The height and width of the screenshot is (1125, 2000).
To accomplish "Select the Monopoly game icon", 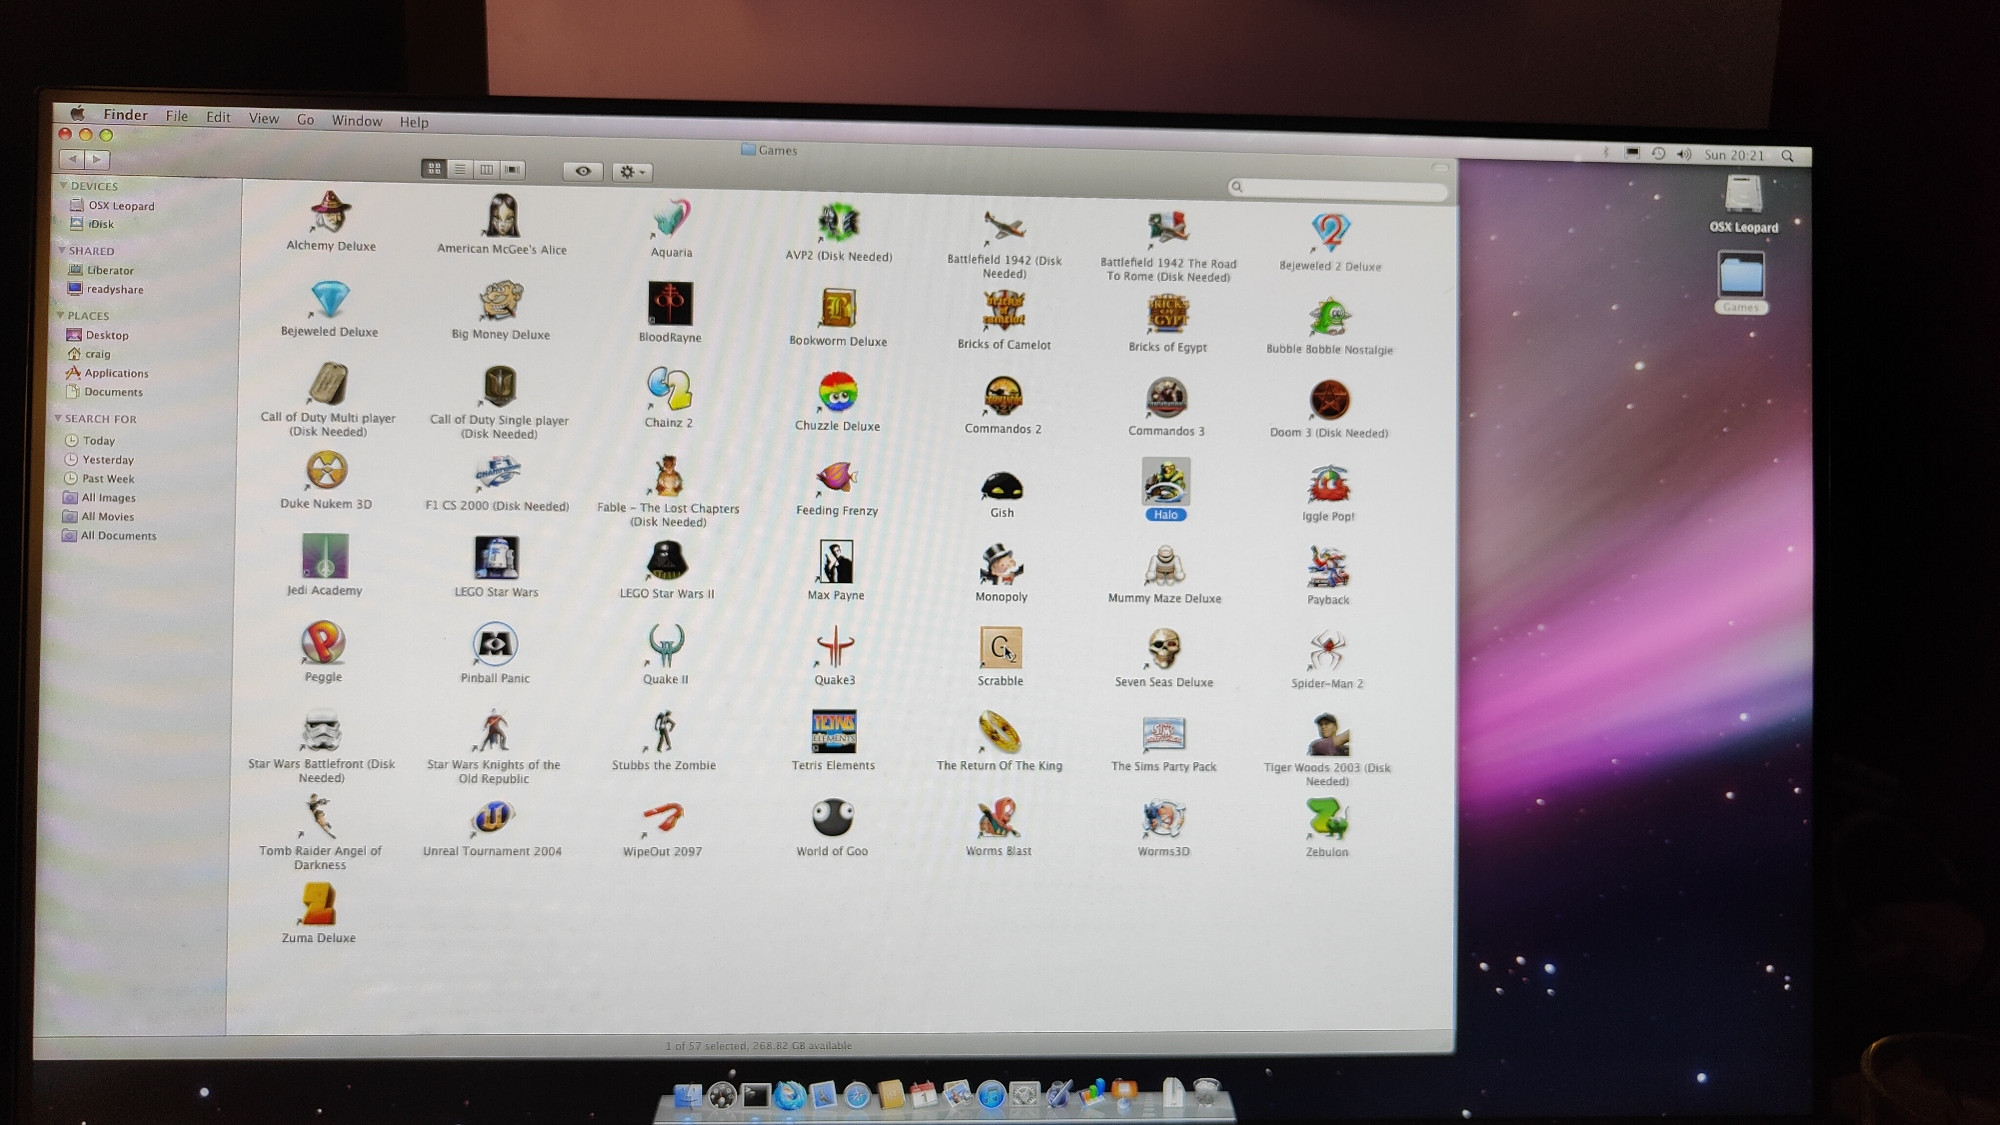I will click(1001, 564).
